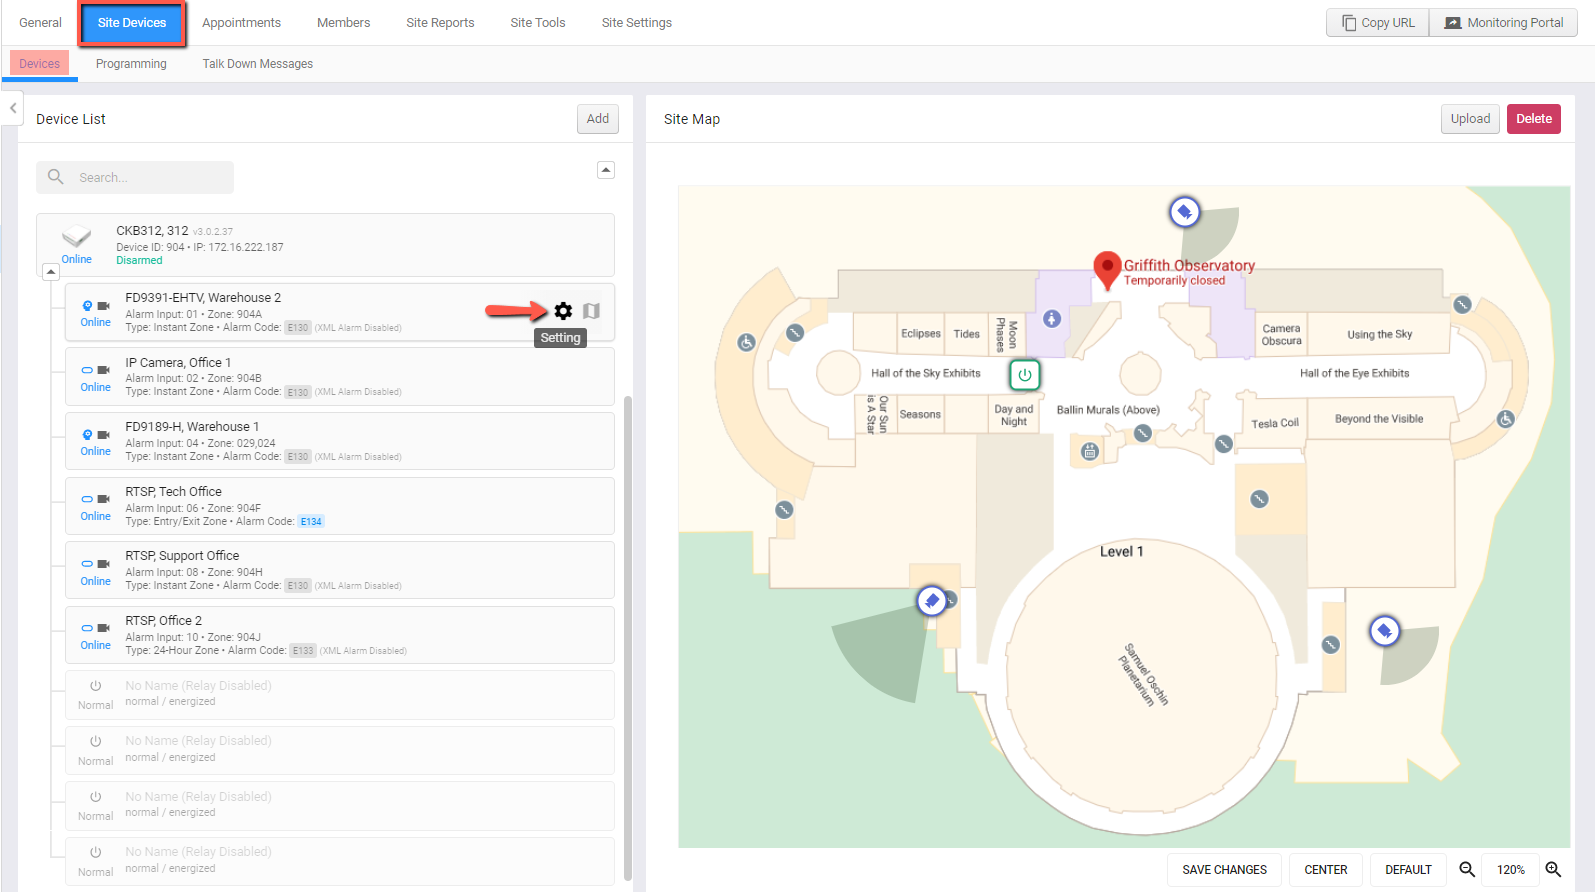
Task: Collapse the device list with the up arrow
Action: point(606,170)
